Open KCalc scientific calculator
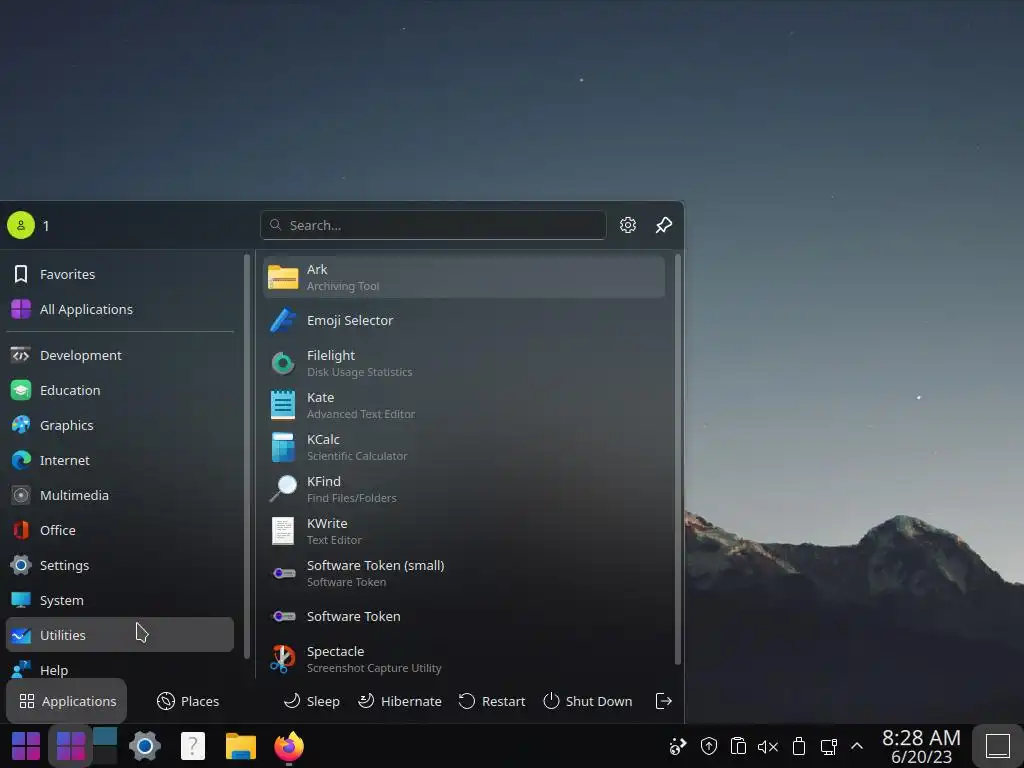This screenshot has height=768, width=1024. click(464, 447)
